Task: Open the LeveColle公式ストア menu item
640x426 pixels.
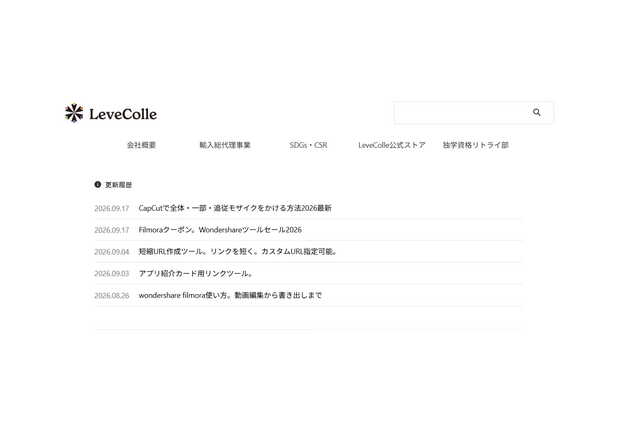Action: [392, 145]
